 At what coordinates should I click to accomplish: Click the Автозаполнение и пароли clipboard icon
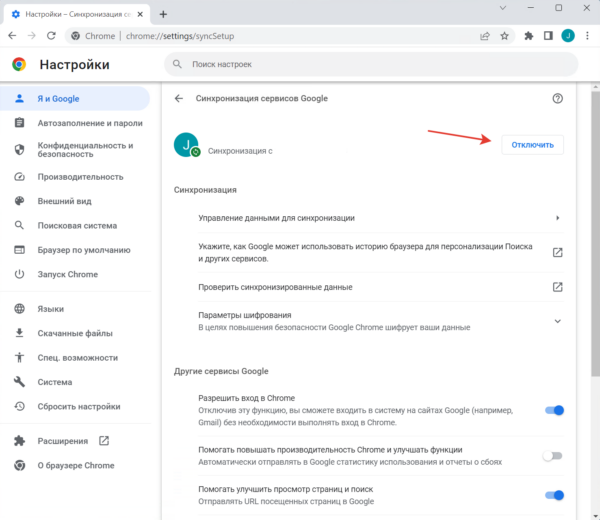click(20, 123)
